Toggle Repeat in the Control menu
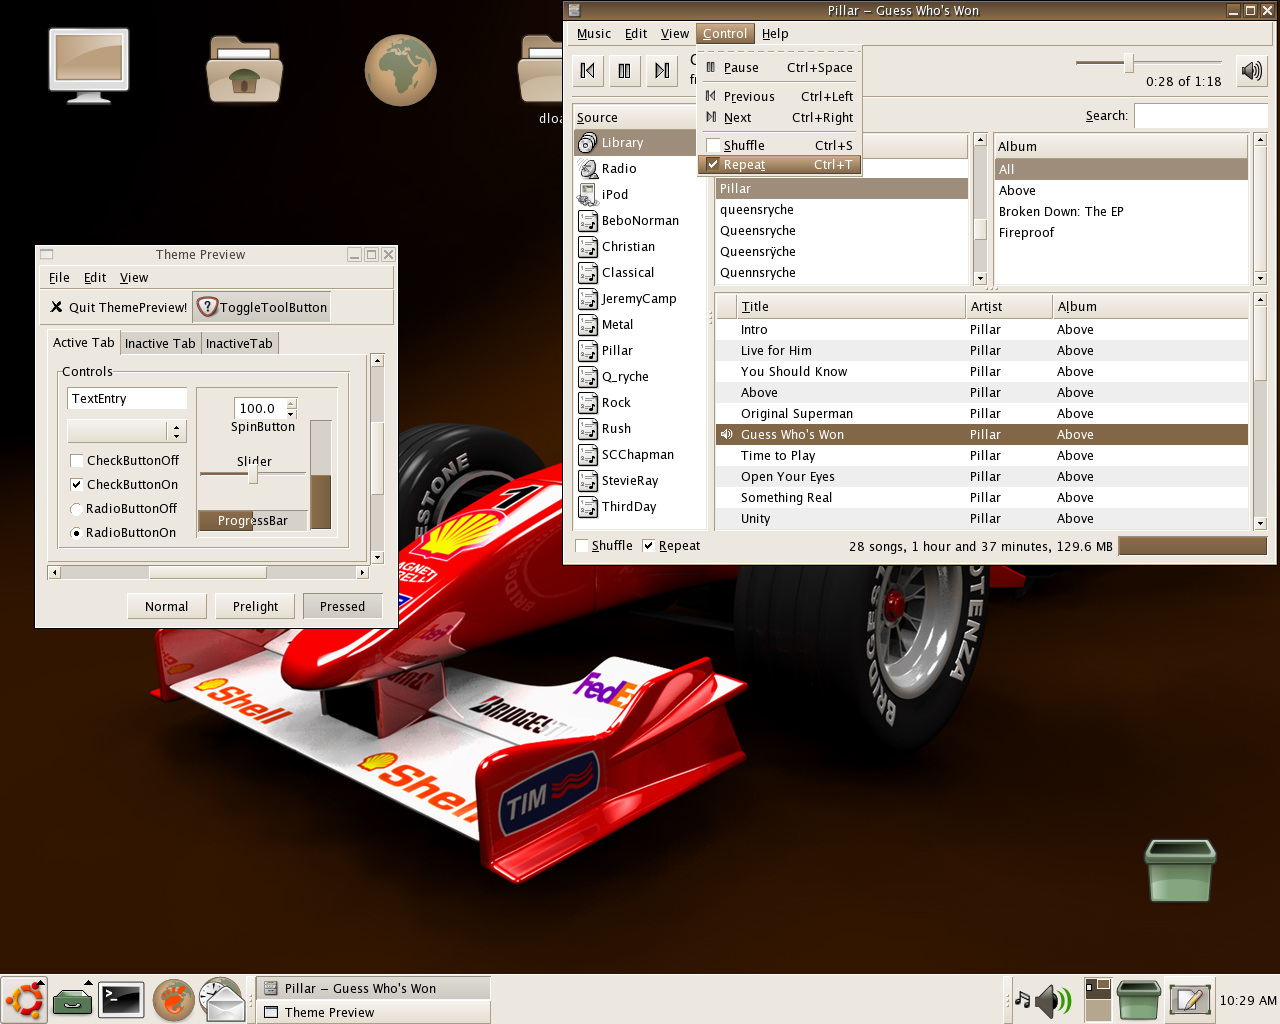 point(779,165)
